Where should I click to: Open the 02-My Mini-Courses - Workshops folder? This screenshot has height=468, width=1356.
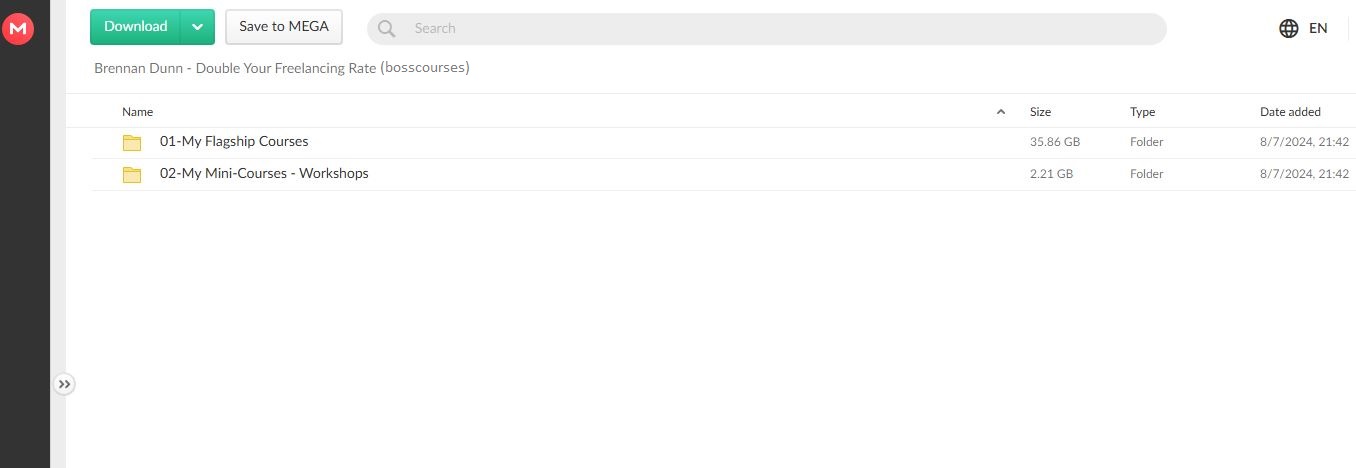(264, 174)
